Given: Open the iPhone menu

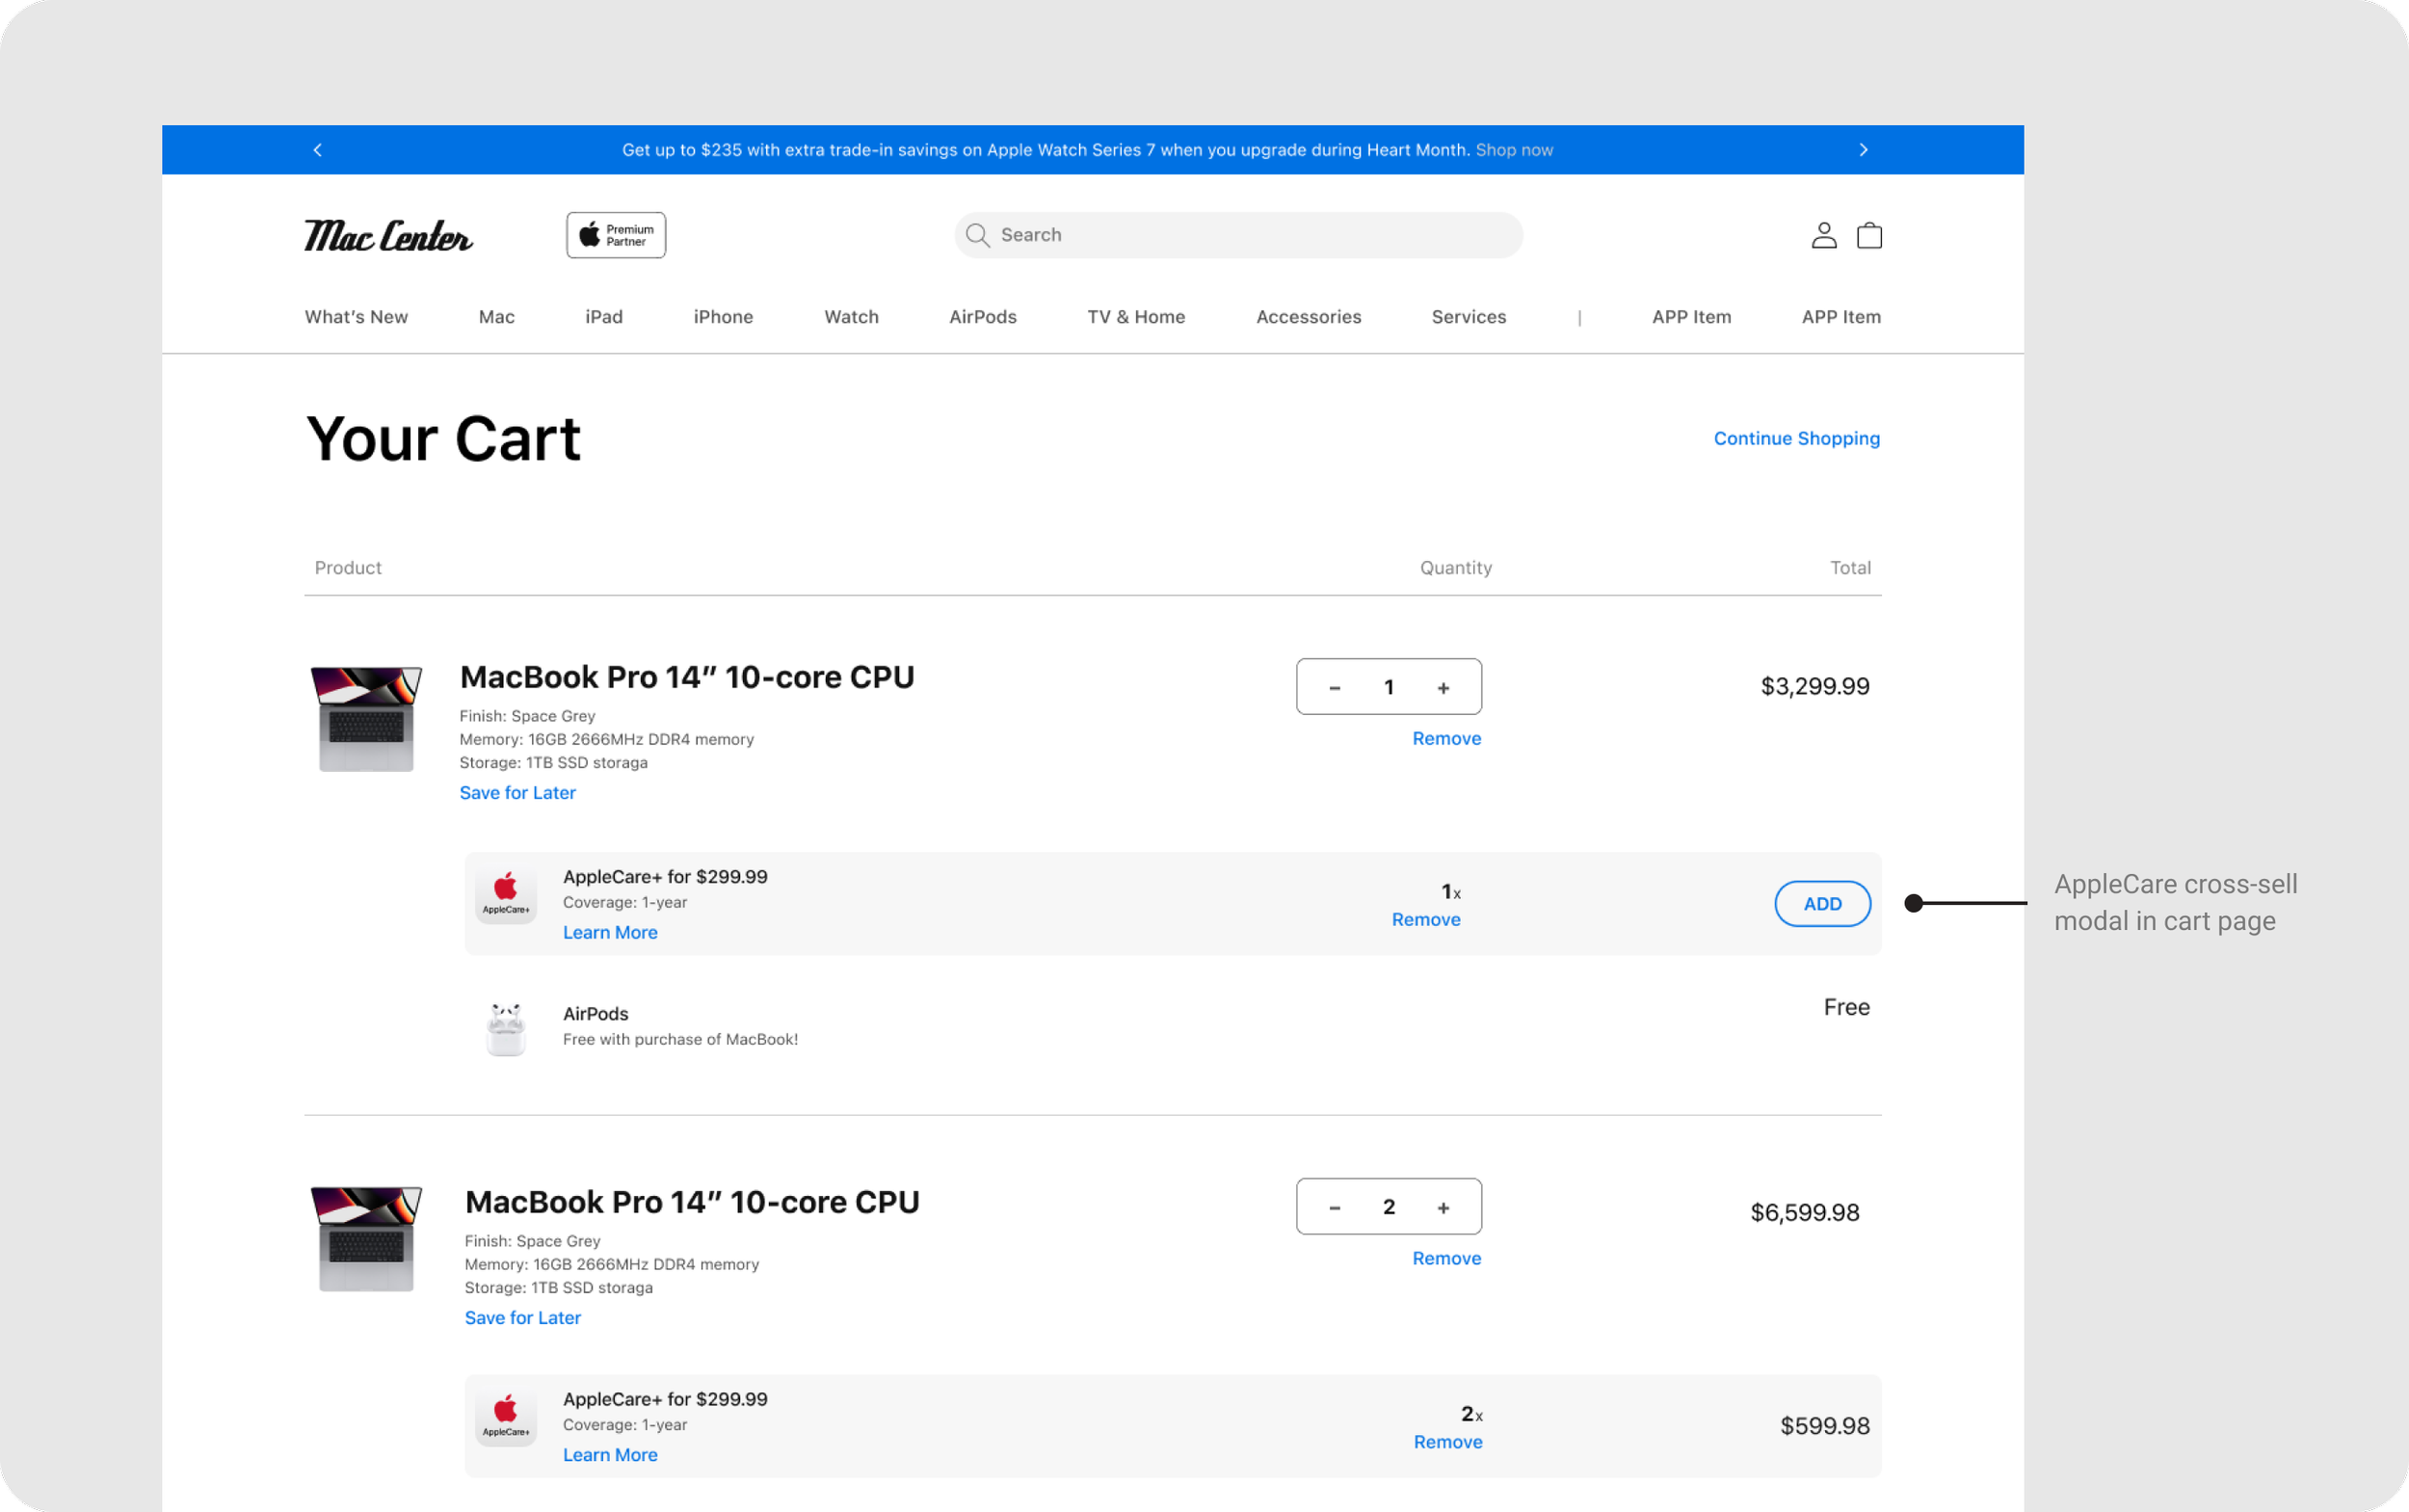Looking at the screenshot, I should pos(723,317).
